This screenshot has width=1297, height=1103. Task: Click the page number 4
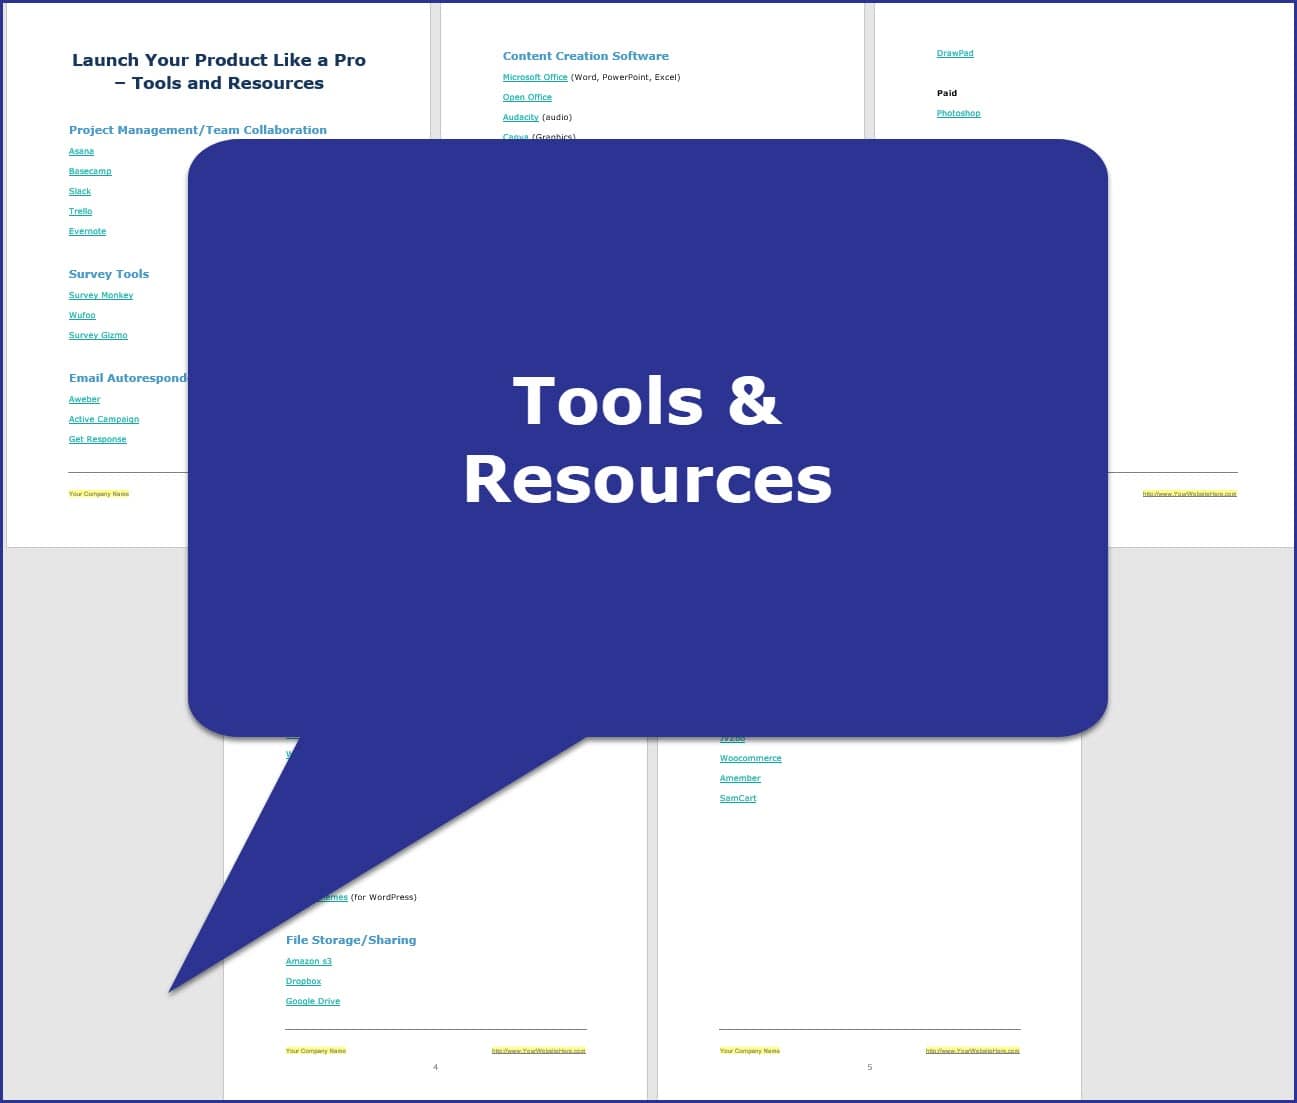tap(435, 1067)
